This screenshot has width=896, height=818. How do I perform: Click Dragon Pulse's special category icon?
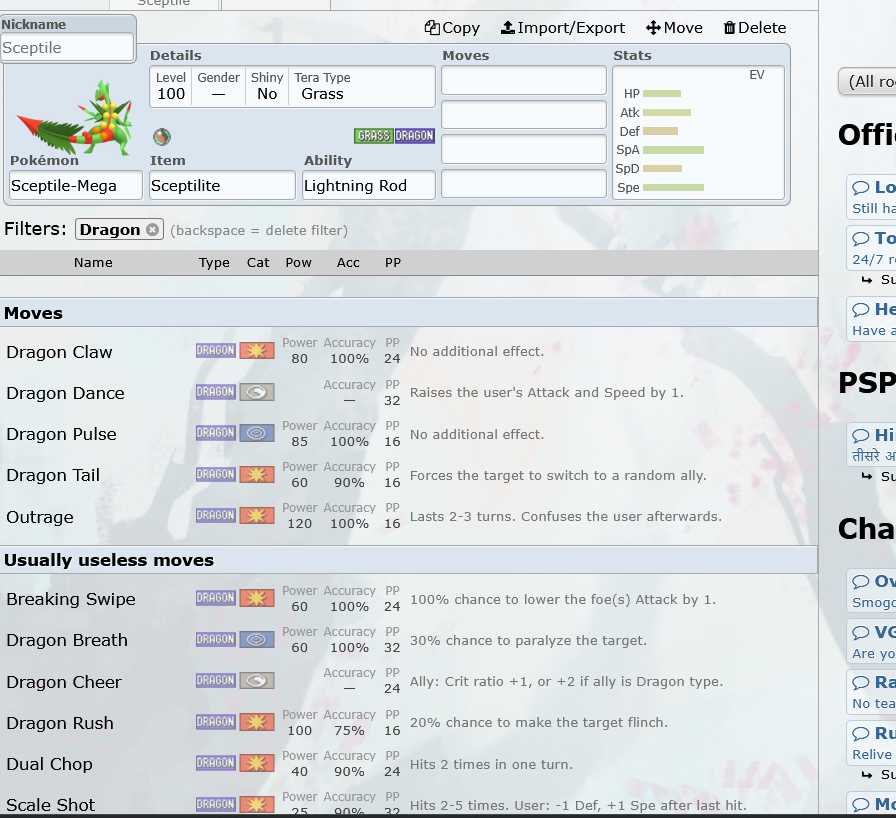pos(257,433)
